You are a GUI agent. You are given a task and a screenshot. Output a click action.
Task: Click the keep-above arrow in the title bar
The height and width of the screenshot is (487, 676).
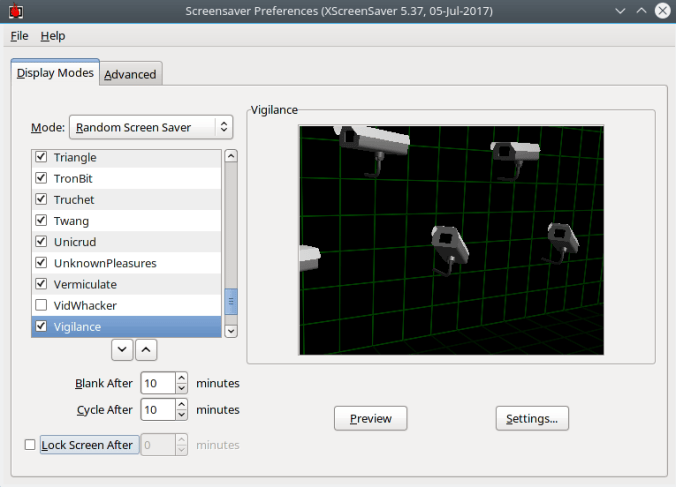[639, 11]
